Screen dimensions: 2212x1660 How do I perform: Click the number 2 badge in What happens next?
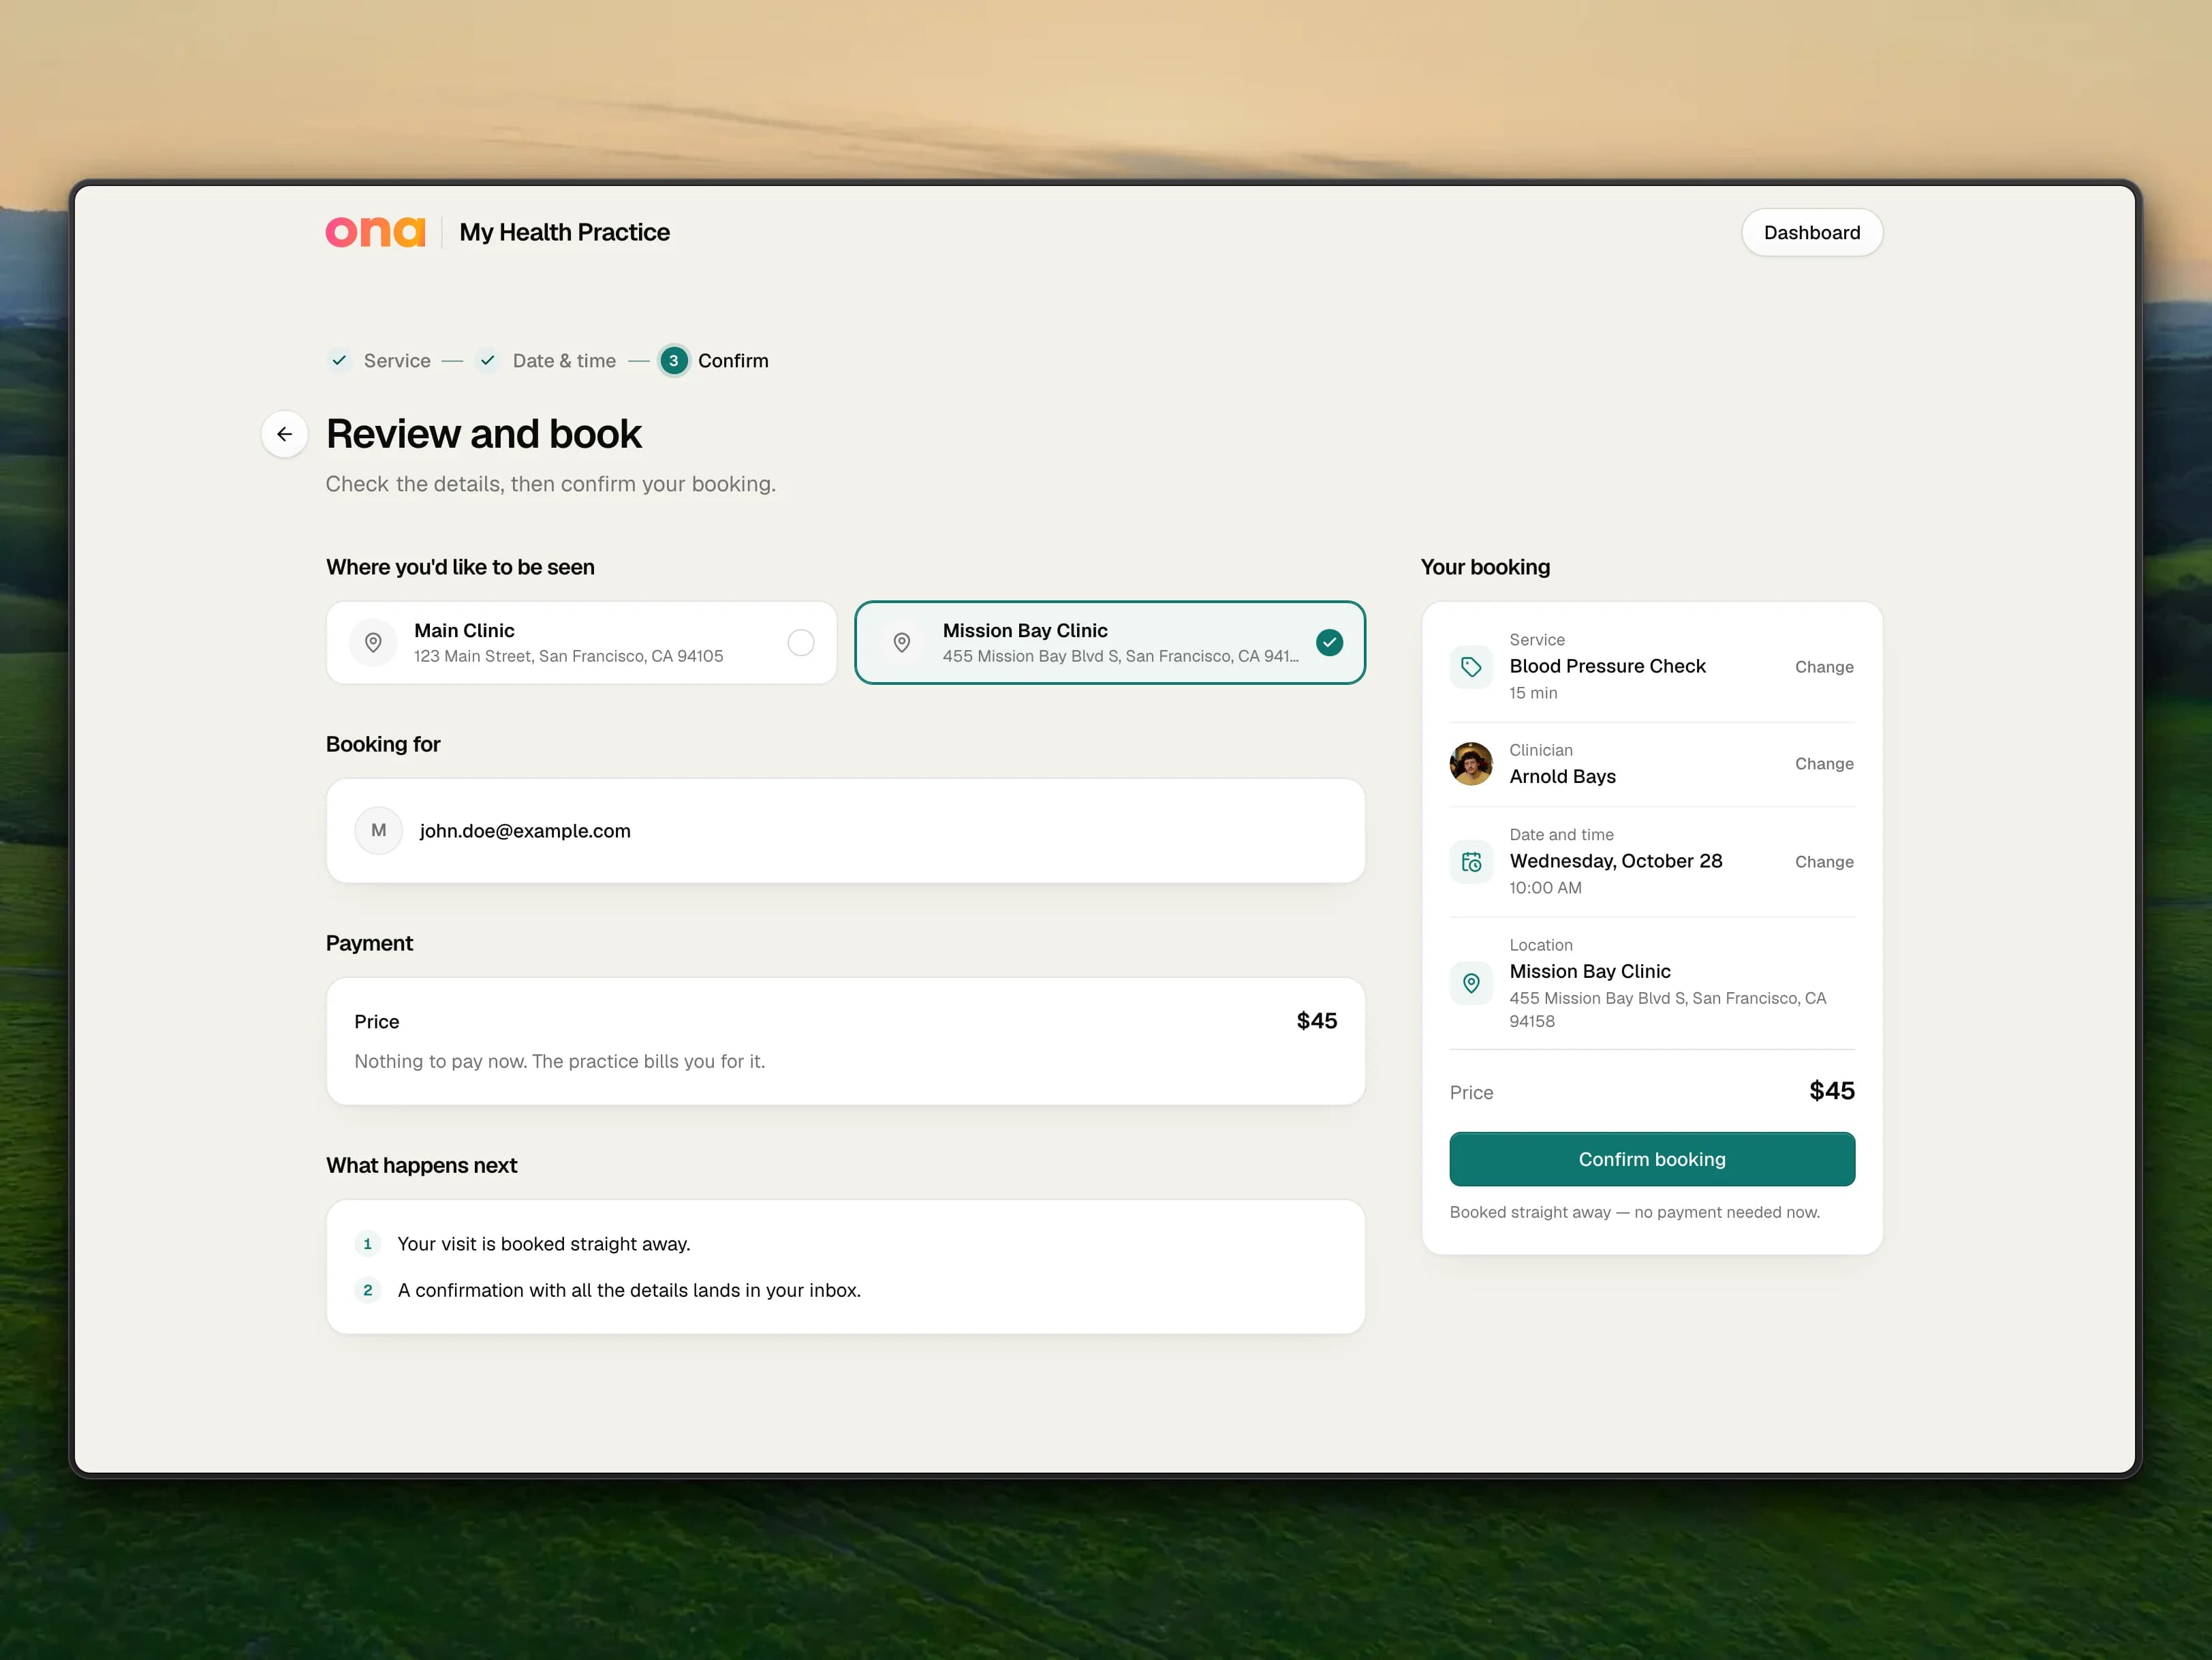368,1290
